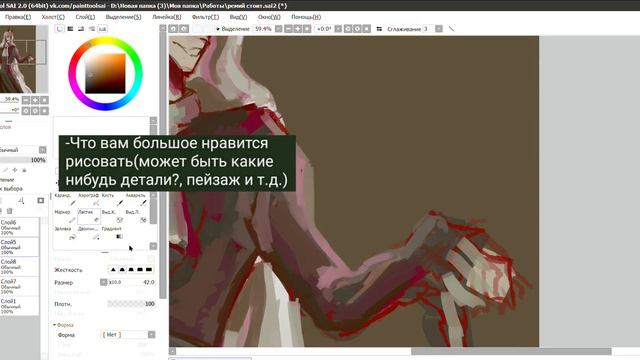Choose the third hardness tip shape
This screenshot has height=360, width=640.
(x=131, y=270)
